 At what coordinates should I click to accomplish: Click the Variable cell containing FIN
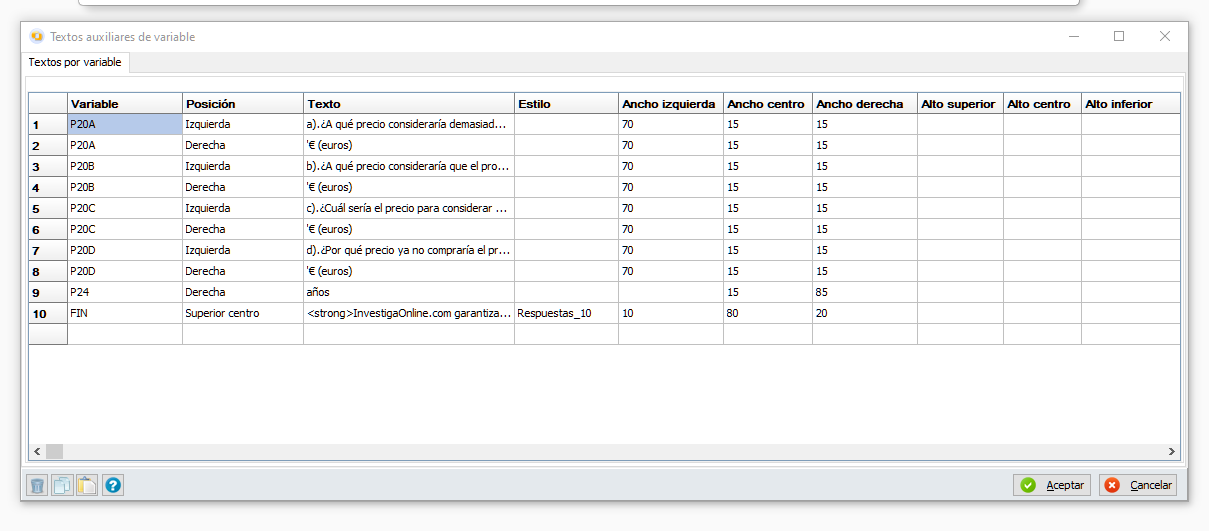coord(125,313)
